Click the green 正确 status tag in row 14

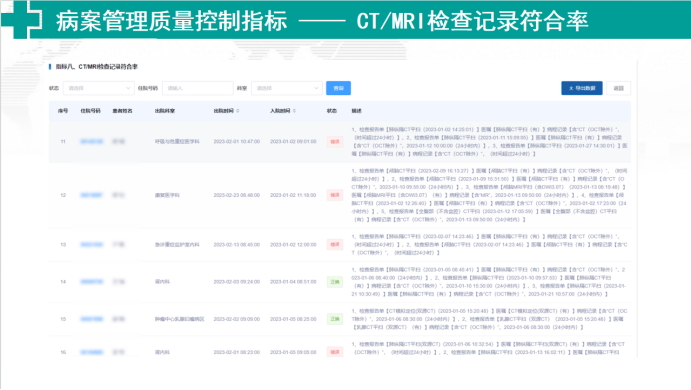(x=335, y=282)
